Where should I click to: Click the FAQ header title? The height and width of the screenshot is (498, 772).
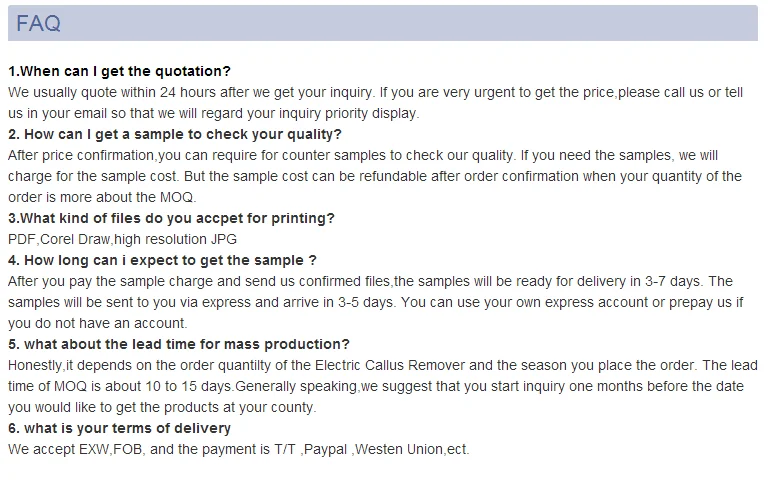(x=38, y=23)
